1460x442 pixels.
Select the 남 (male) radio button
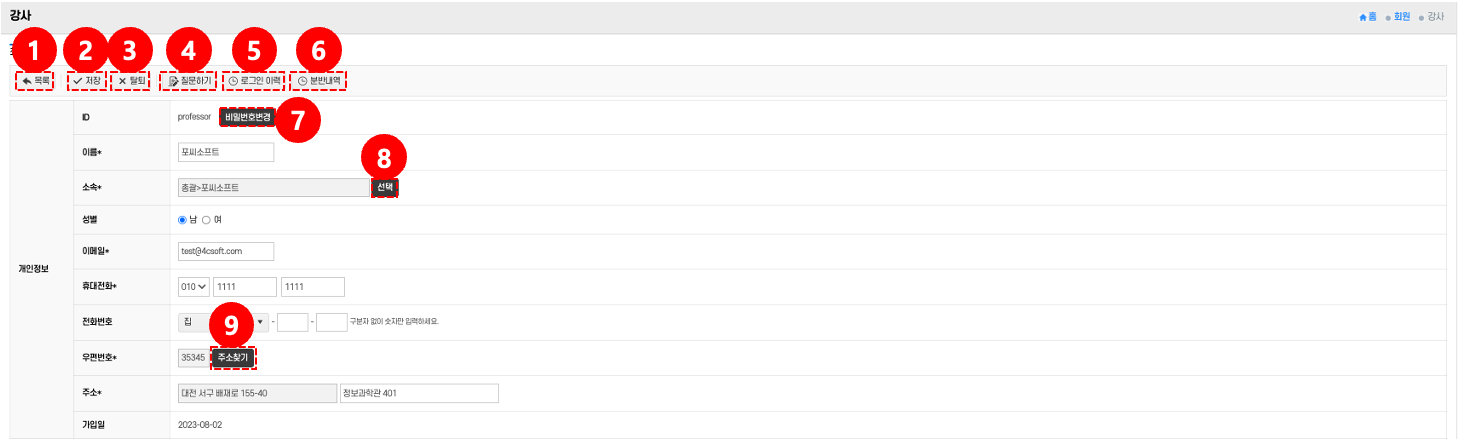coord(183,220)
